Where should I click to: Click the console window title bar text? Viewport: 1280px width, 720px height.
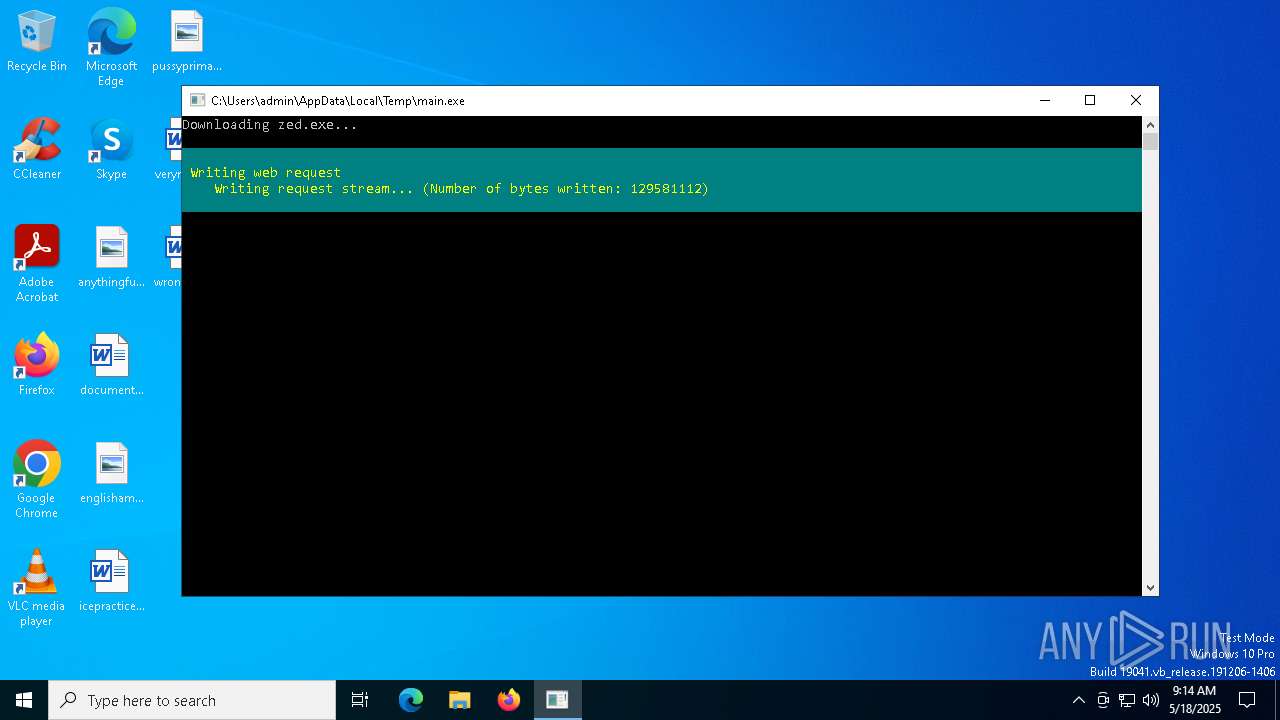click(x=338, y=100)
